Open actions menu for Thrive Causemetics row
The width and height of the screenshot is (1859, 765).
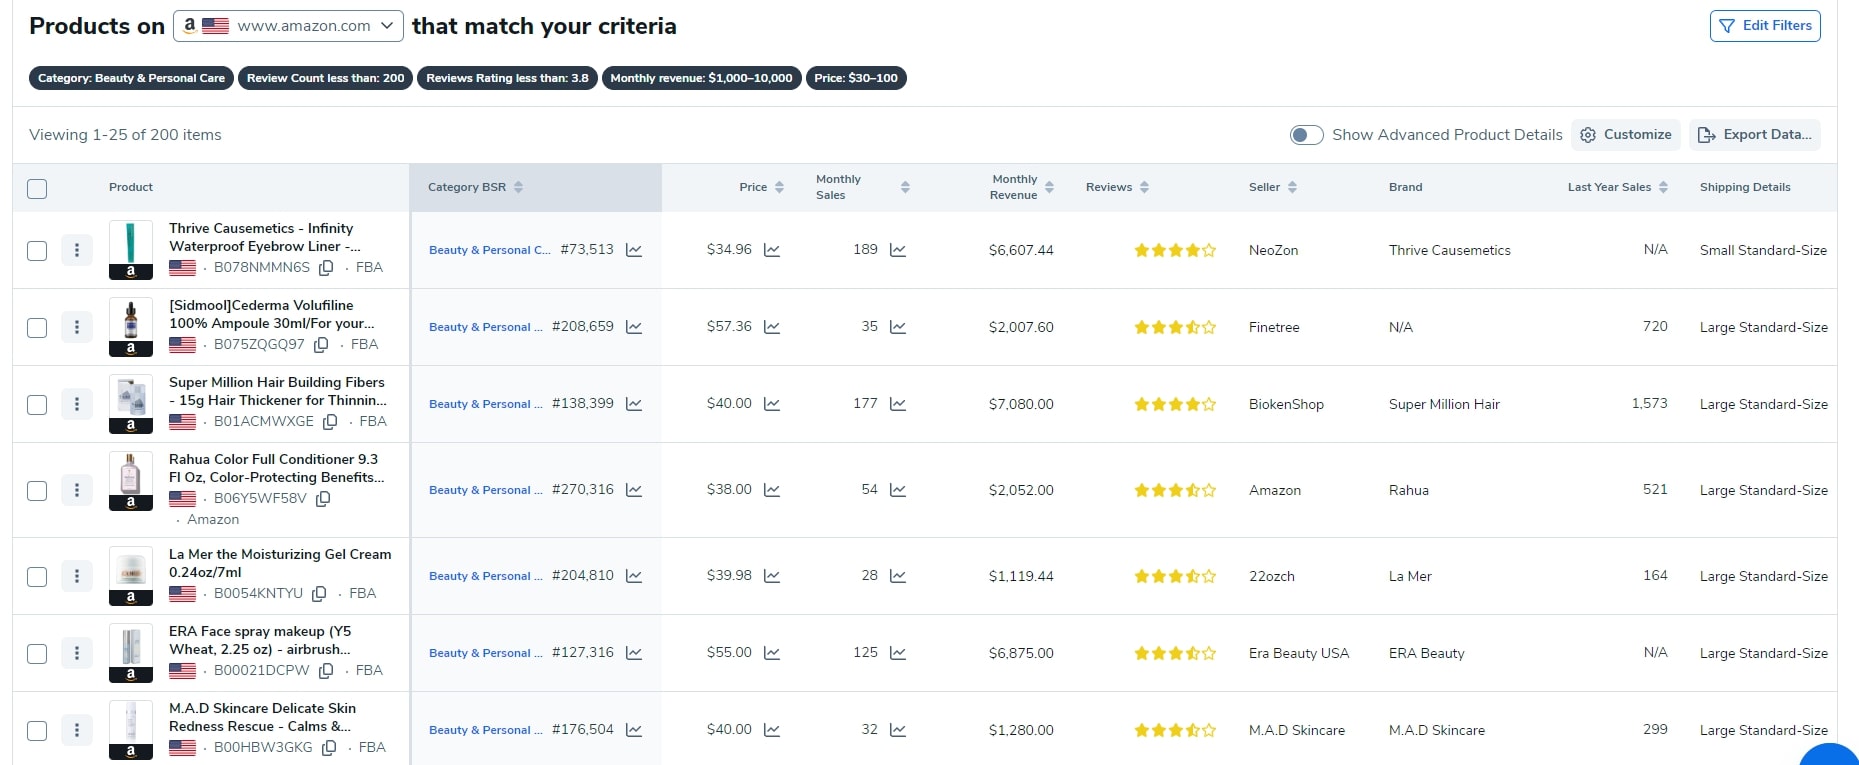click(77, 250)
